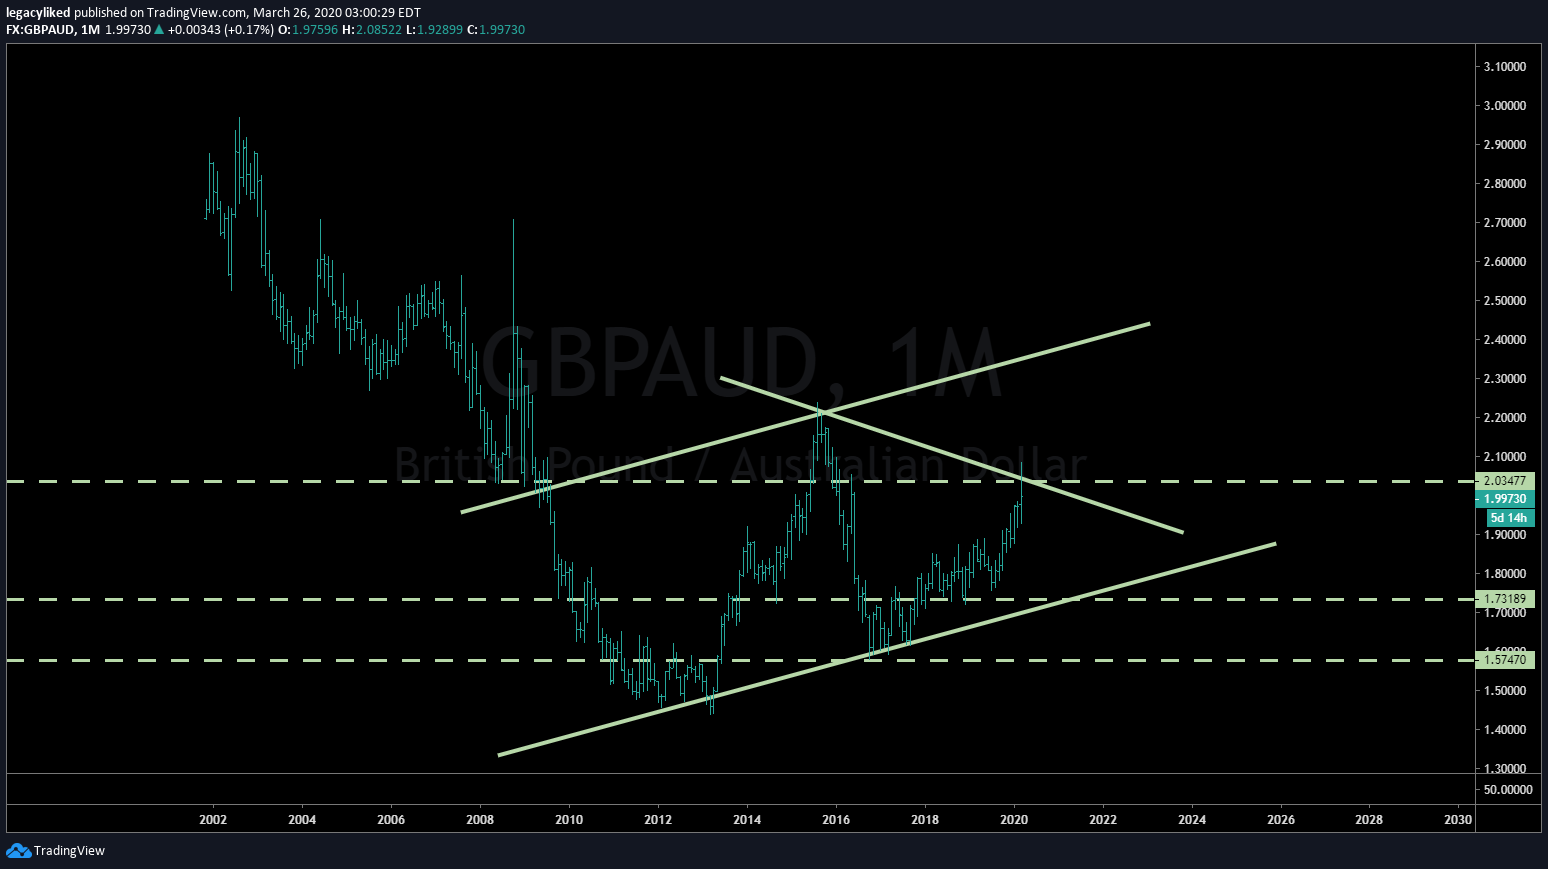Image resolution: width=1548 pixels, height=869 pixels.
Task: Click the 2030 time axis label
Action: tap(1459, 820)
